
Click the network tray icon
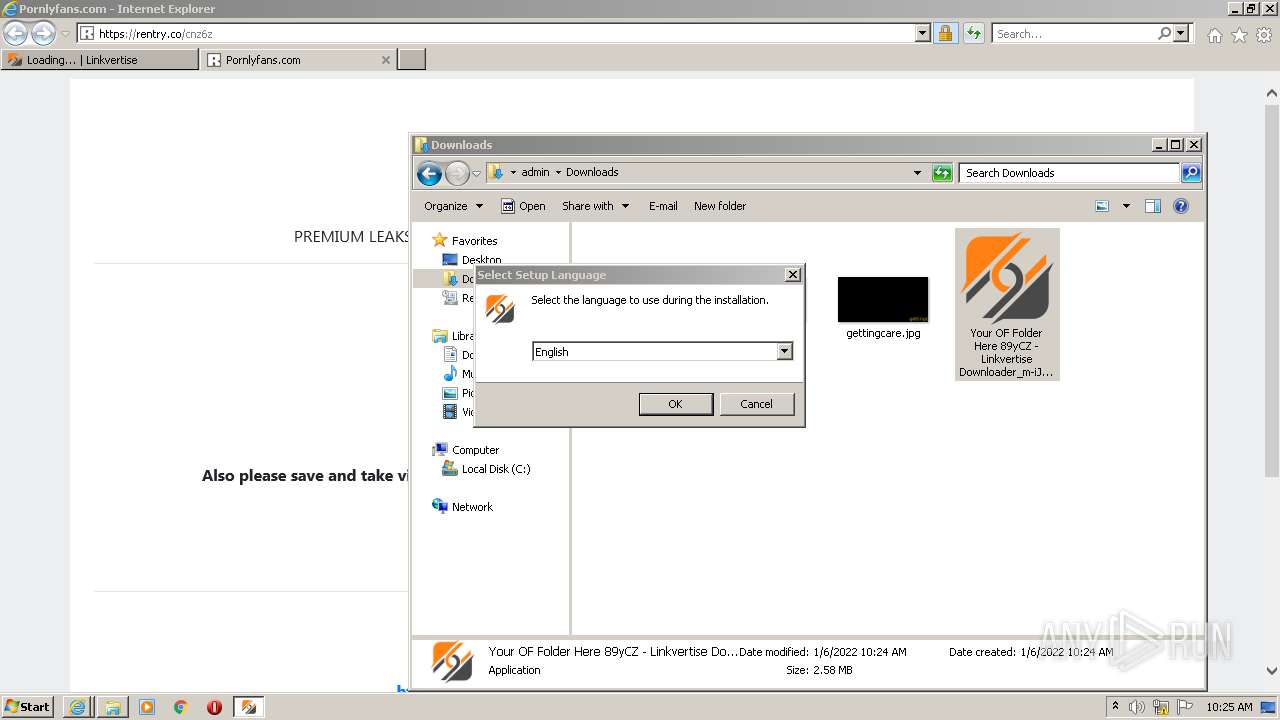coord(1161,707)
